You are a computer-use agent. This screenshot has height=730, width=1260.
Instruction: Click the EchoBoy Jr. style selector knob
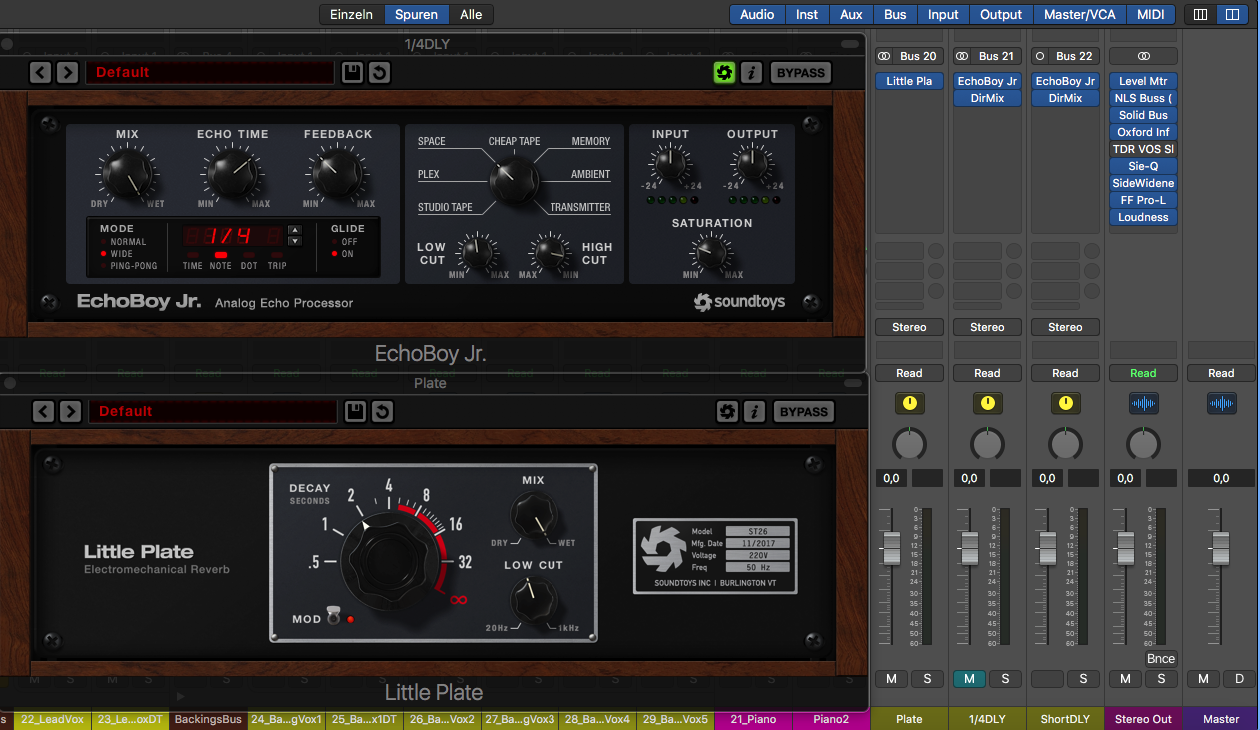tap(513, 182)
